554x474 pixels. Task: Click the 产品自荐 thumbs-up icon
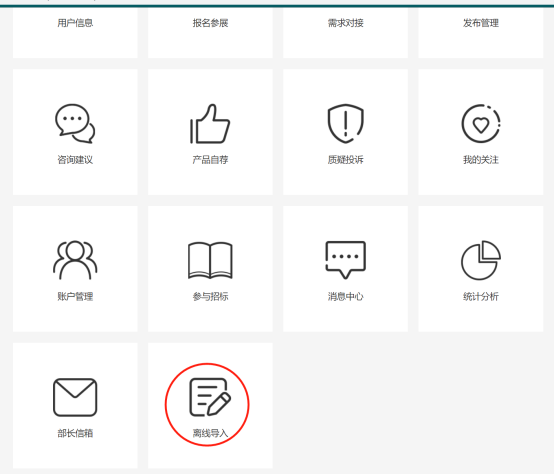210,124
